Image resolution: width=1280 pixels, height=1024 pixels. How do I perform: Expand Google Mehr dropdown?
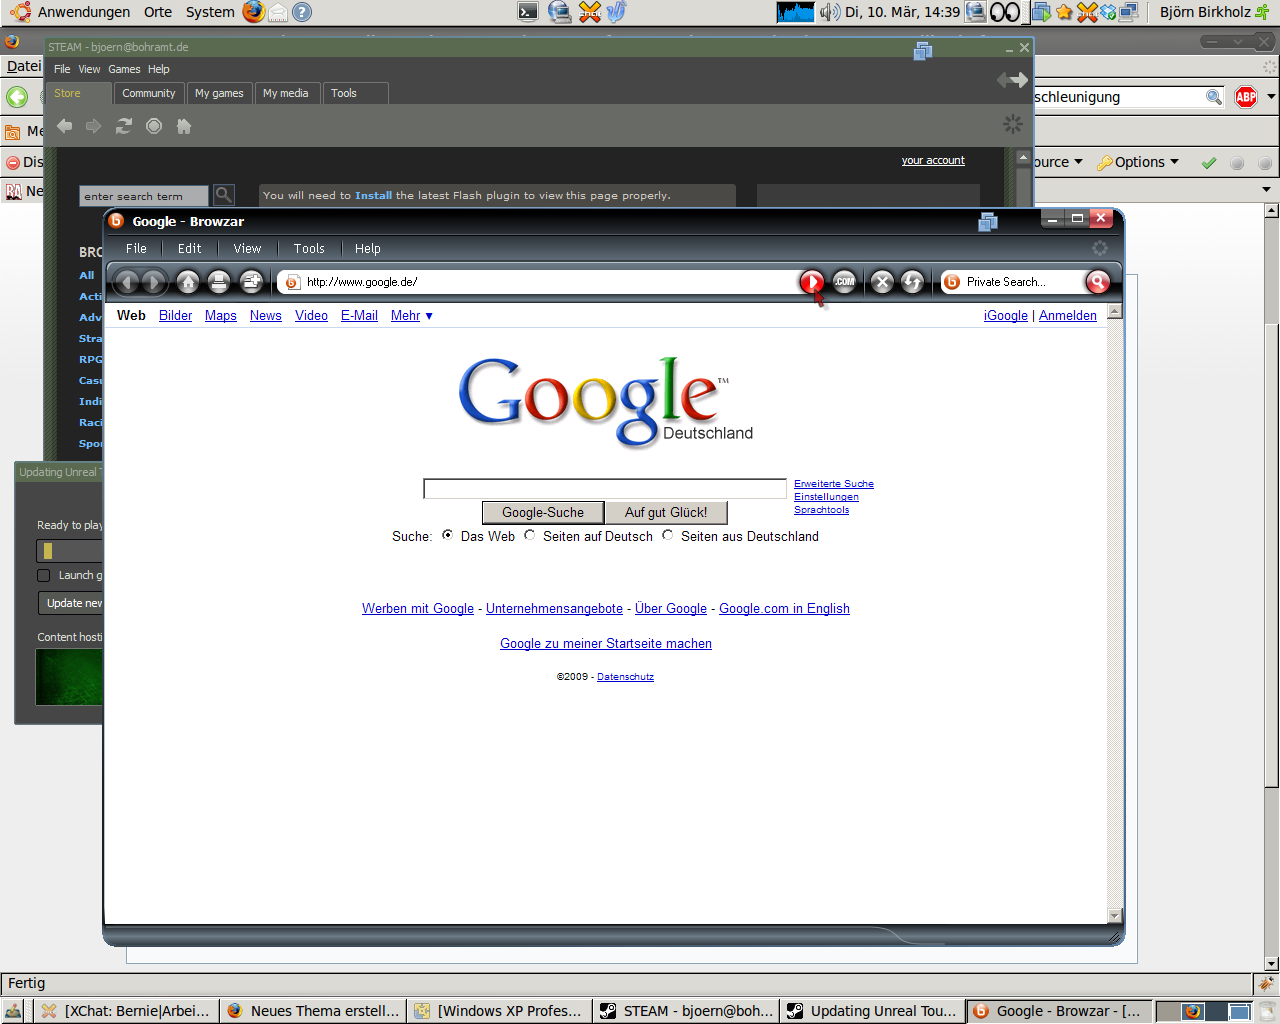[412, 316]
